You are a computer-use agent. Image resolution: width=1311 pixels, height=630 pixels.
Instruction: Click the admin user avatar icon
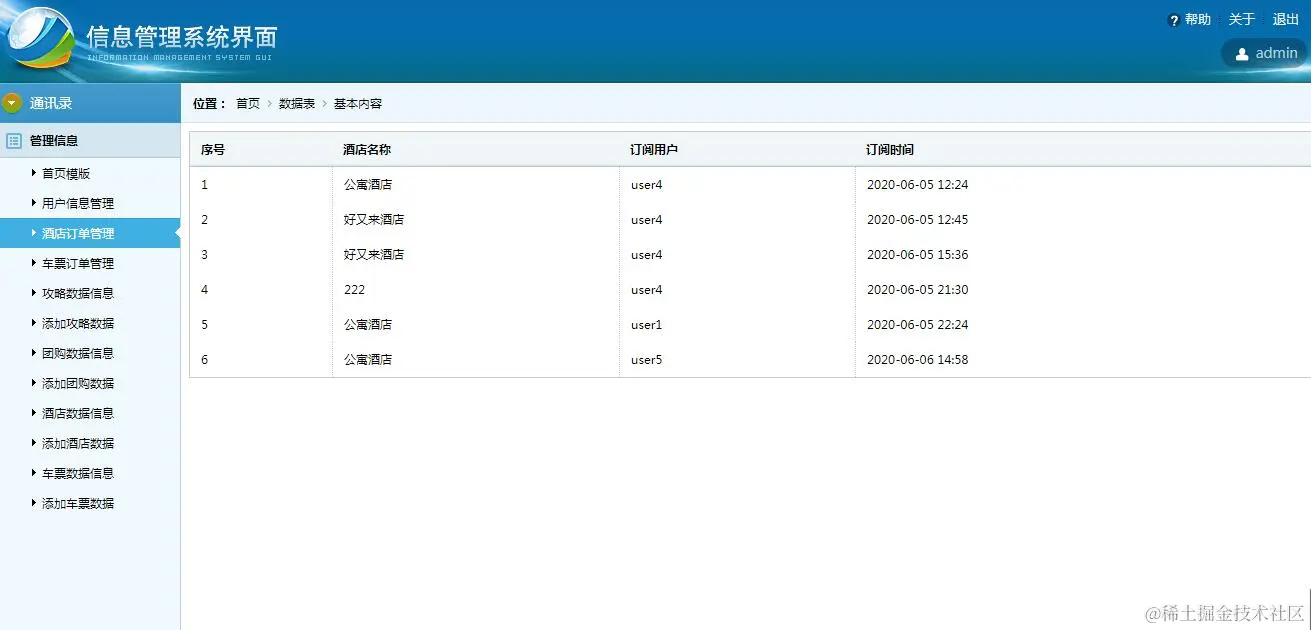pos(1242,54)
